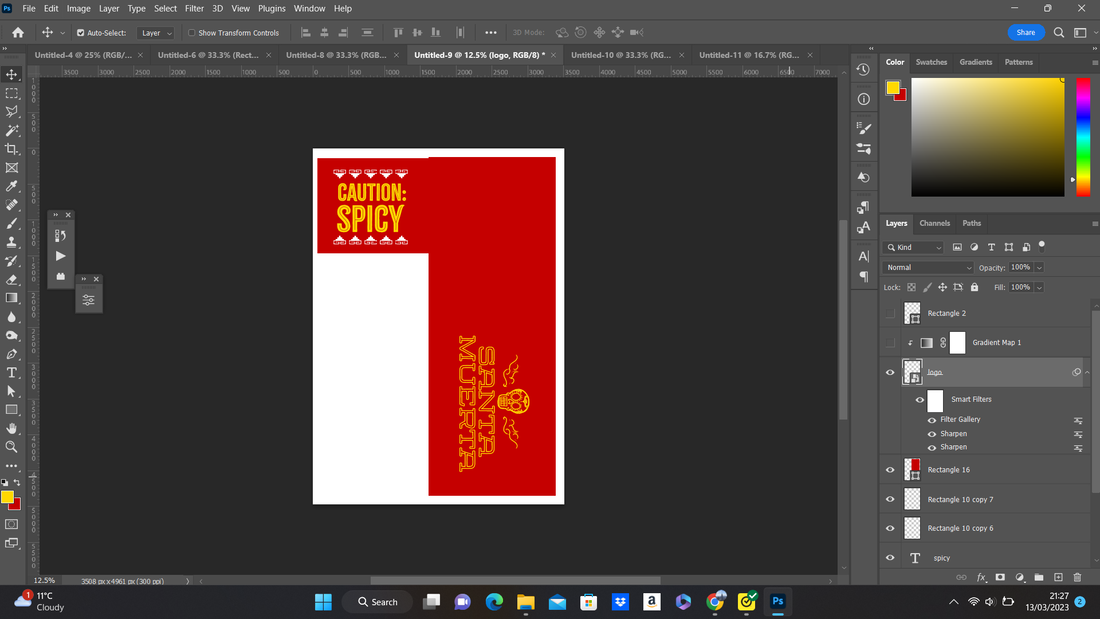Click the foreground yellow swatch in Color panel
The image size is (1100, 619).
click(x=892, y=88)
